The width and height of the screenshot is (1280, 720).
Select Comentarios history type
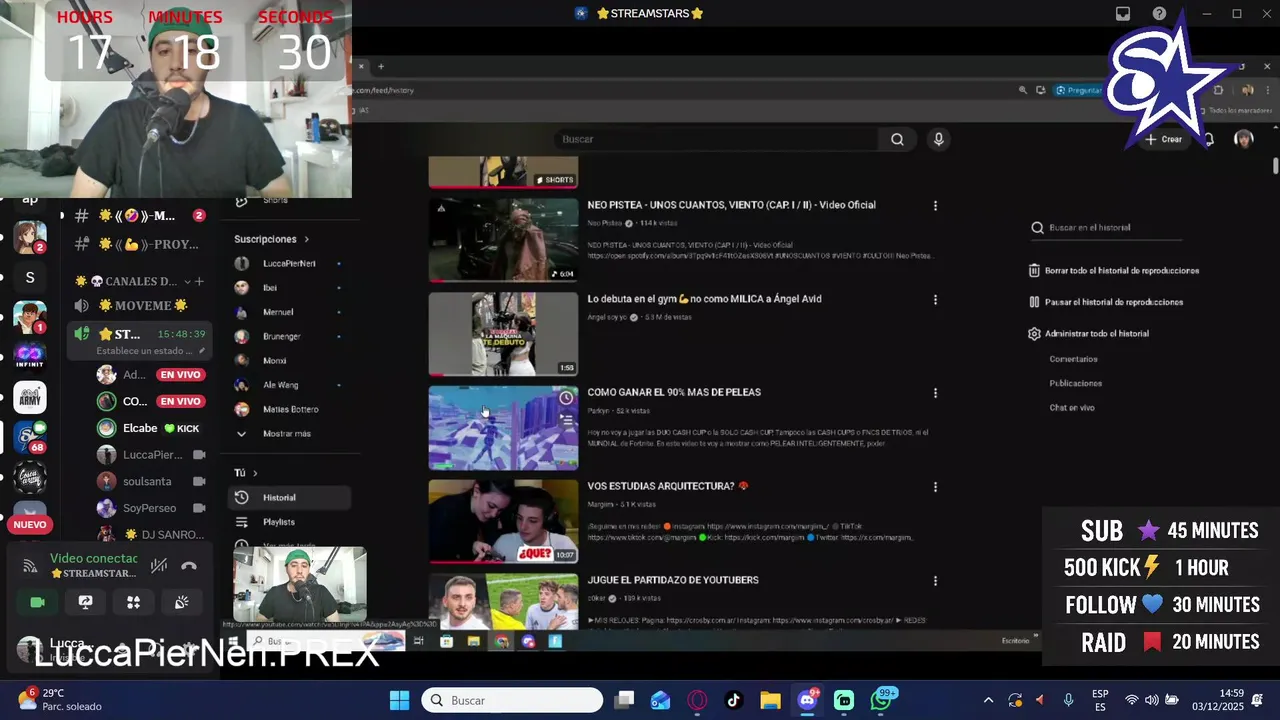[x=1073, y=359]
